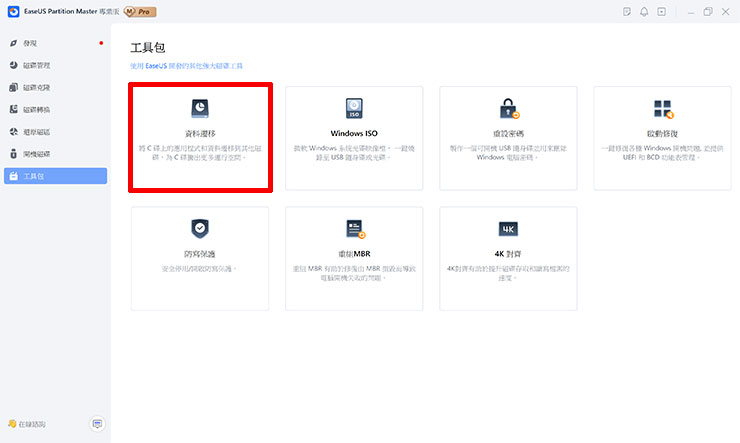Image resolution: width=740 pixels, height=443 pixels.
Task: Open the 4K alignment tool card
Action: click(508, 259)
